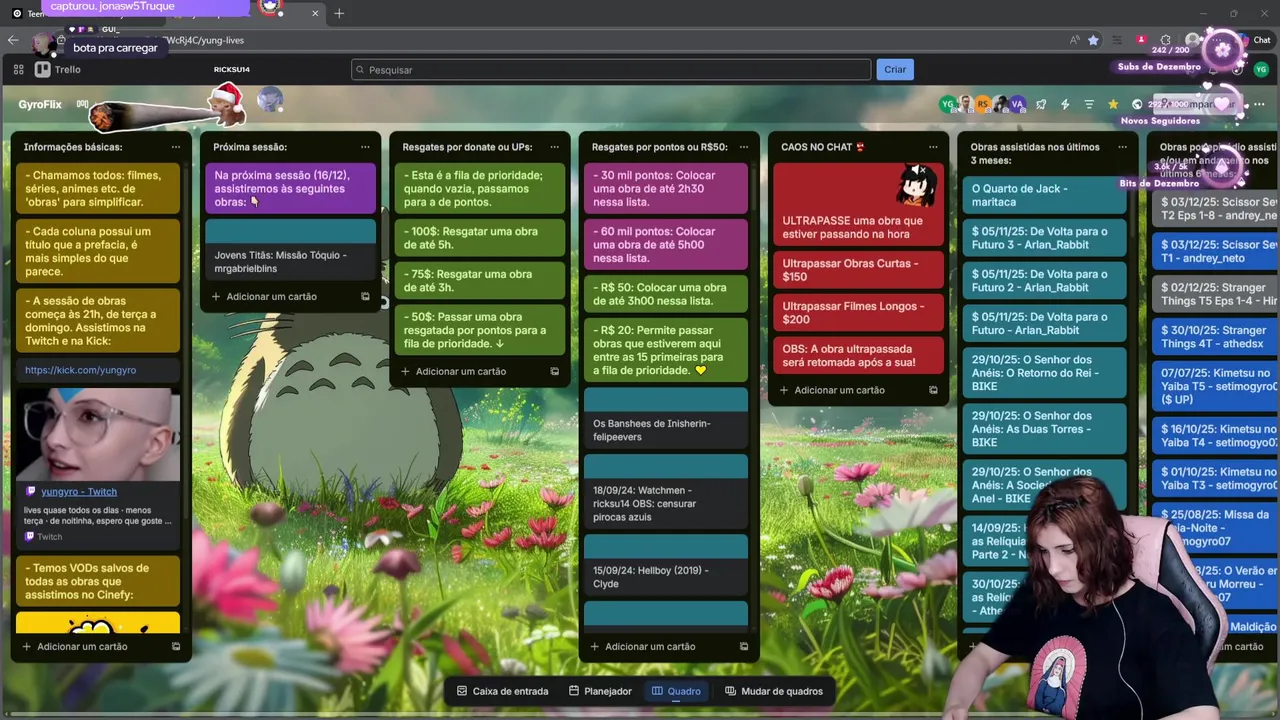
Task: Open the notifications bell in the Trello header
Action: [x=1213, y=70]
